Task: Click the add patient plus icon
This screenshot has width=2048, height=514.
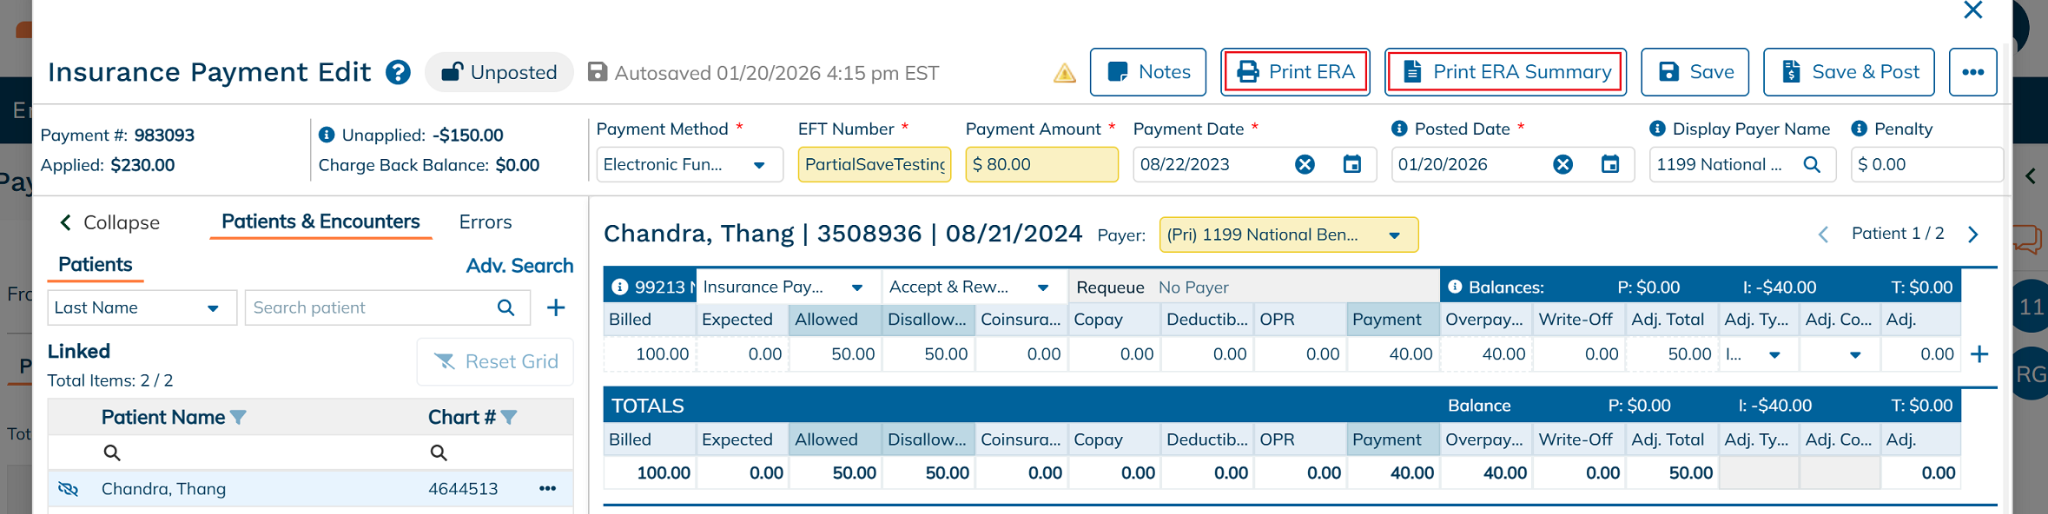Action: [556, 307]
